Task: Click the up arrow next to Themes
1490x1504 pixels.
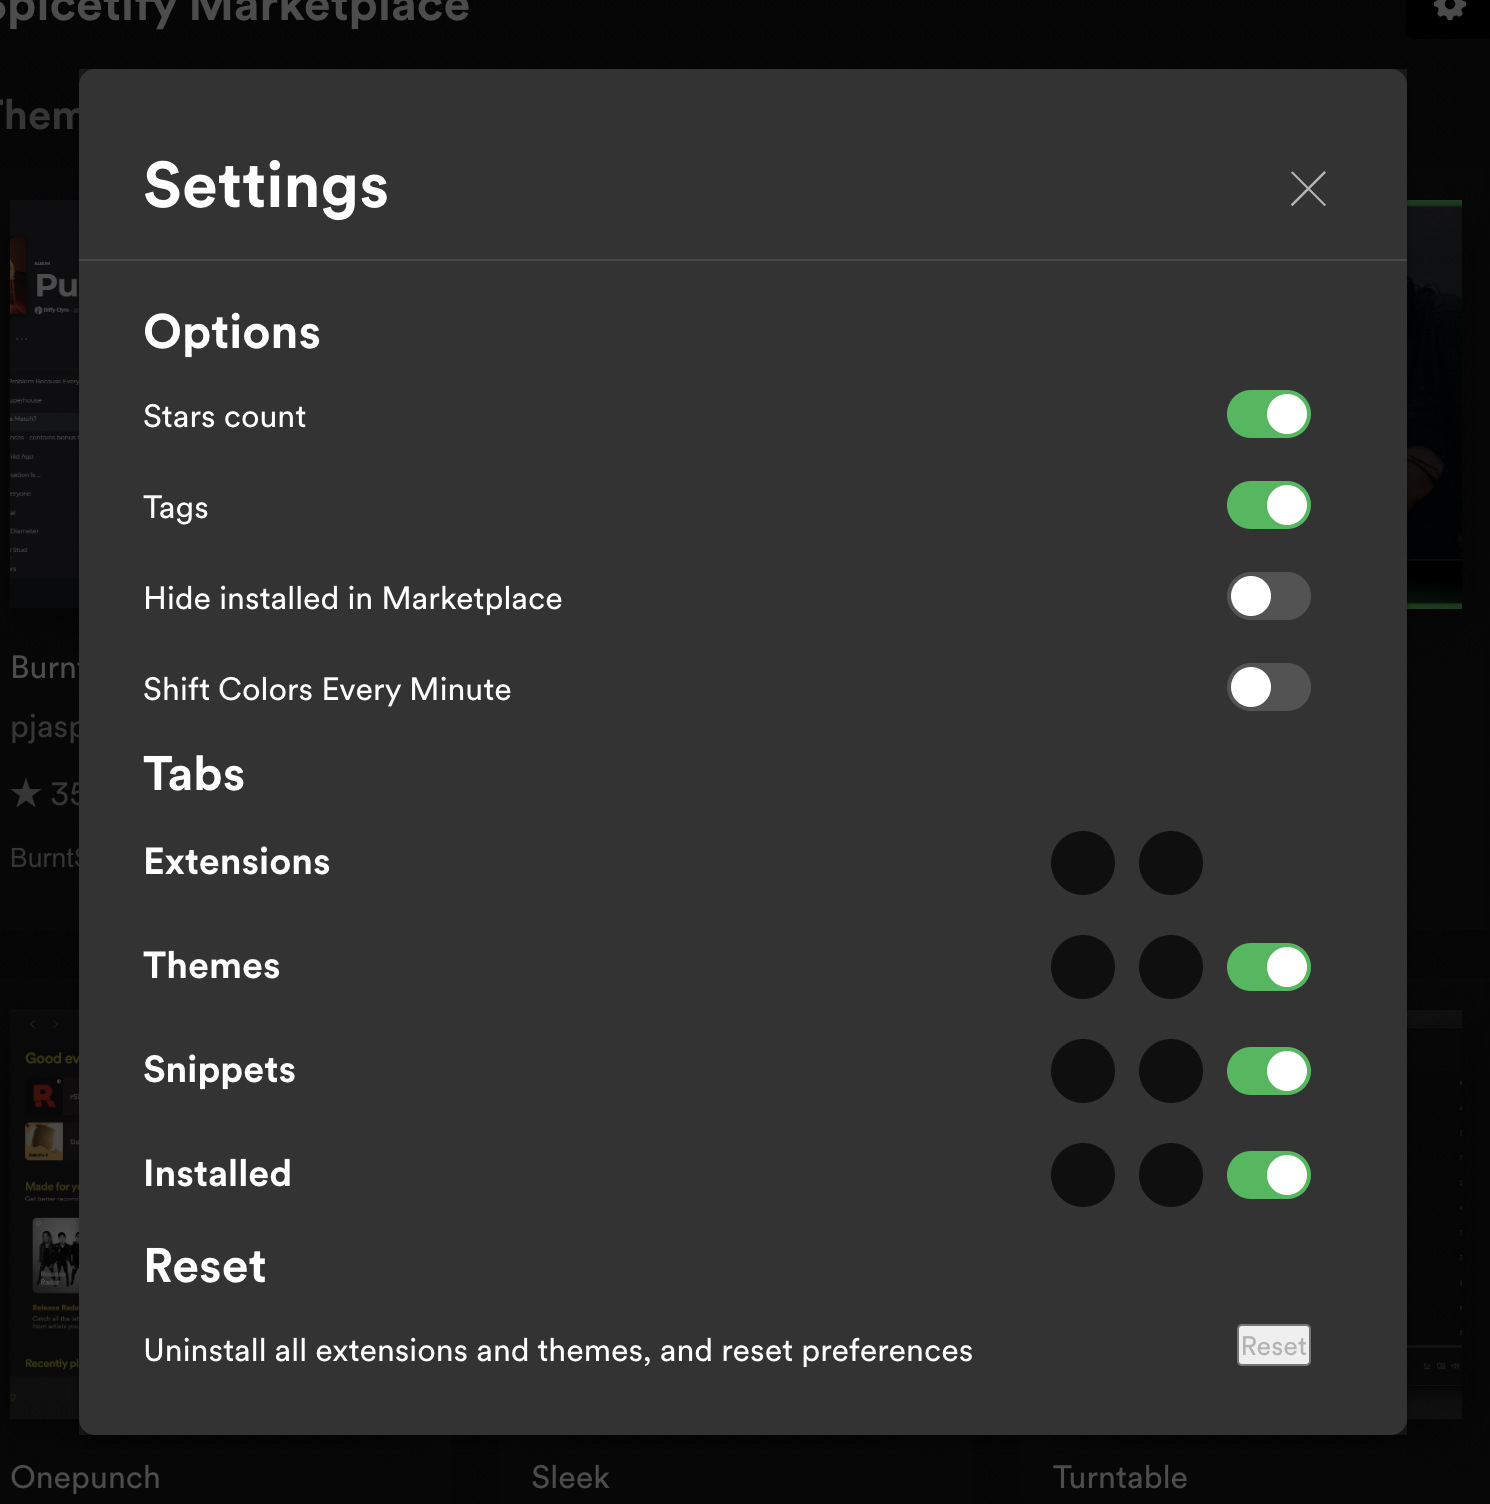Action: coord(1082,967)
